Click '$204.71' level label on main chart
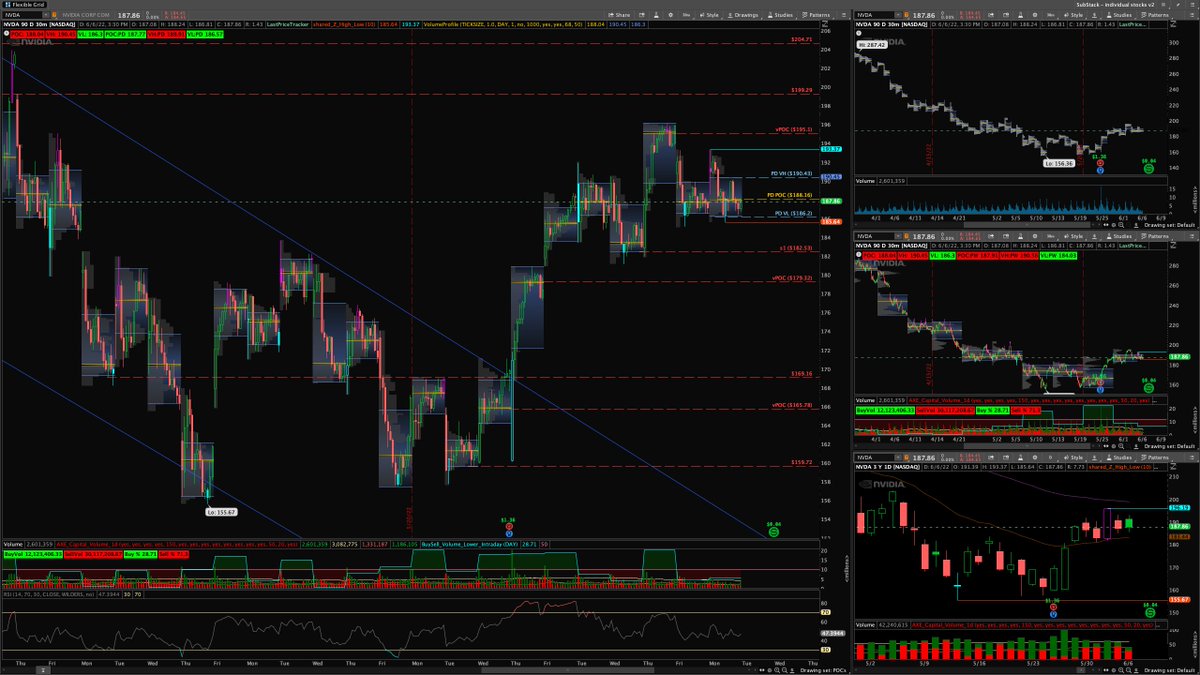The height and width of the screenshot is (675, 1200). pyautogui.click(x=802, y=39)
